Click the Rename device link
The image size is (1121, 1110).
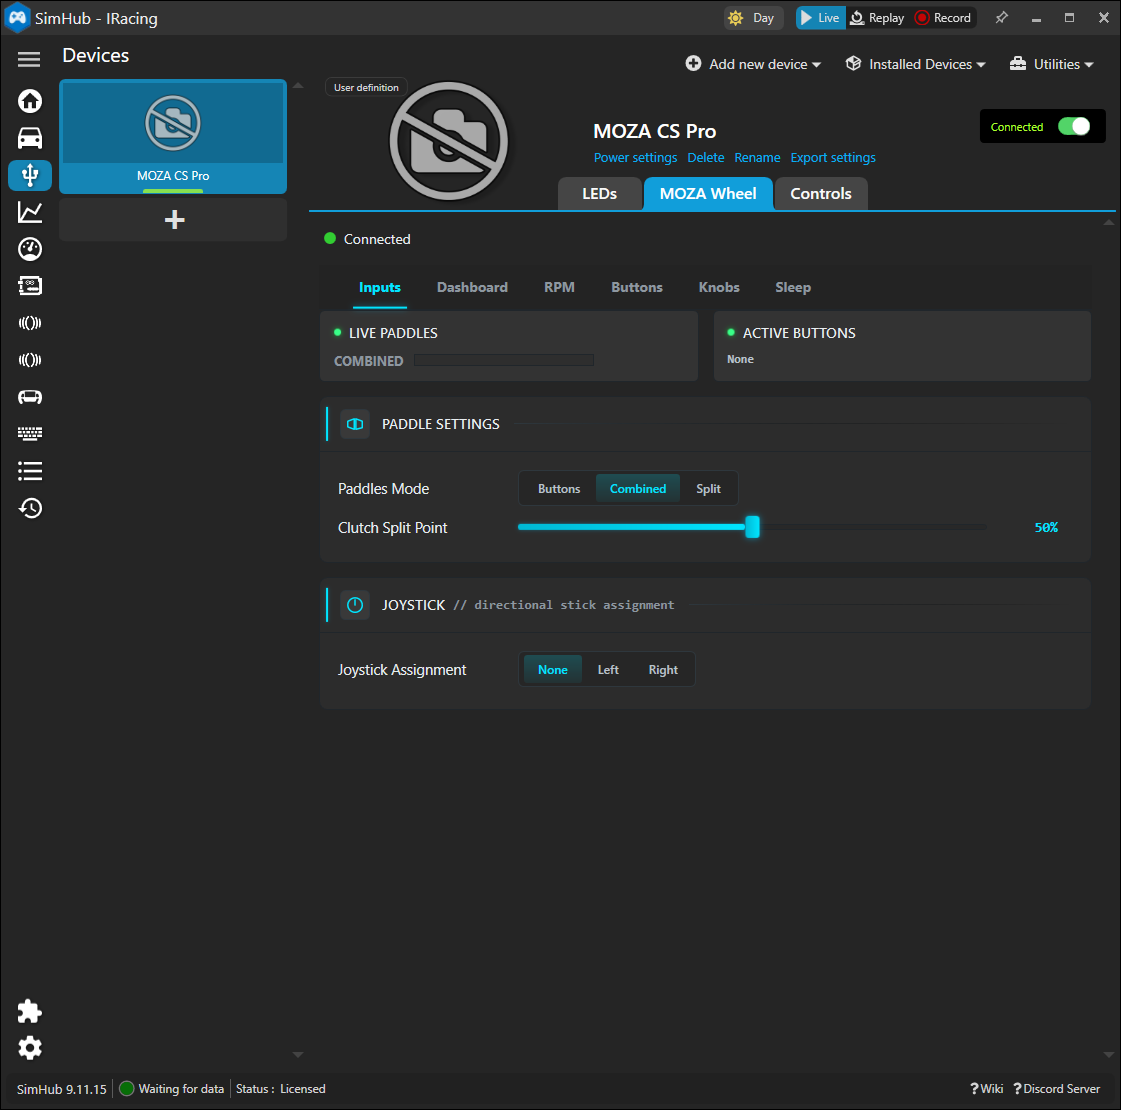click(x=757, y=157)
